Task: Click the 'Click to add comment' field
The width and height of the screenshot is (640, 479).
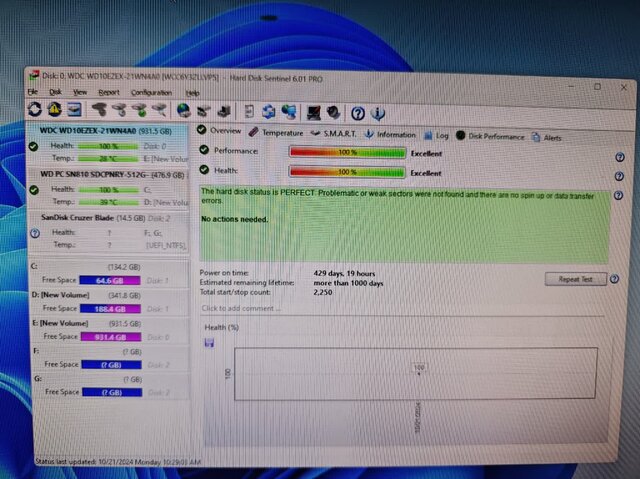Action: point(400,308)
